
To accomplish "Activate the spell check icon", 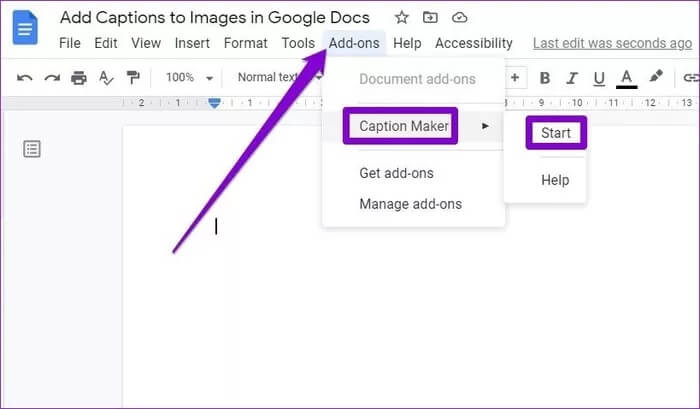I will pos(106,78).
